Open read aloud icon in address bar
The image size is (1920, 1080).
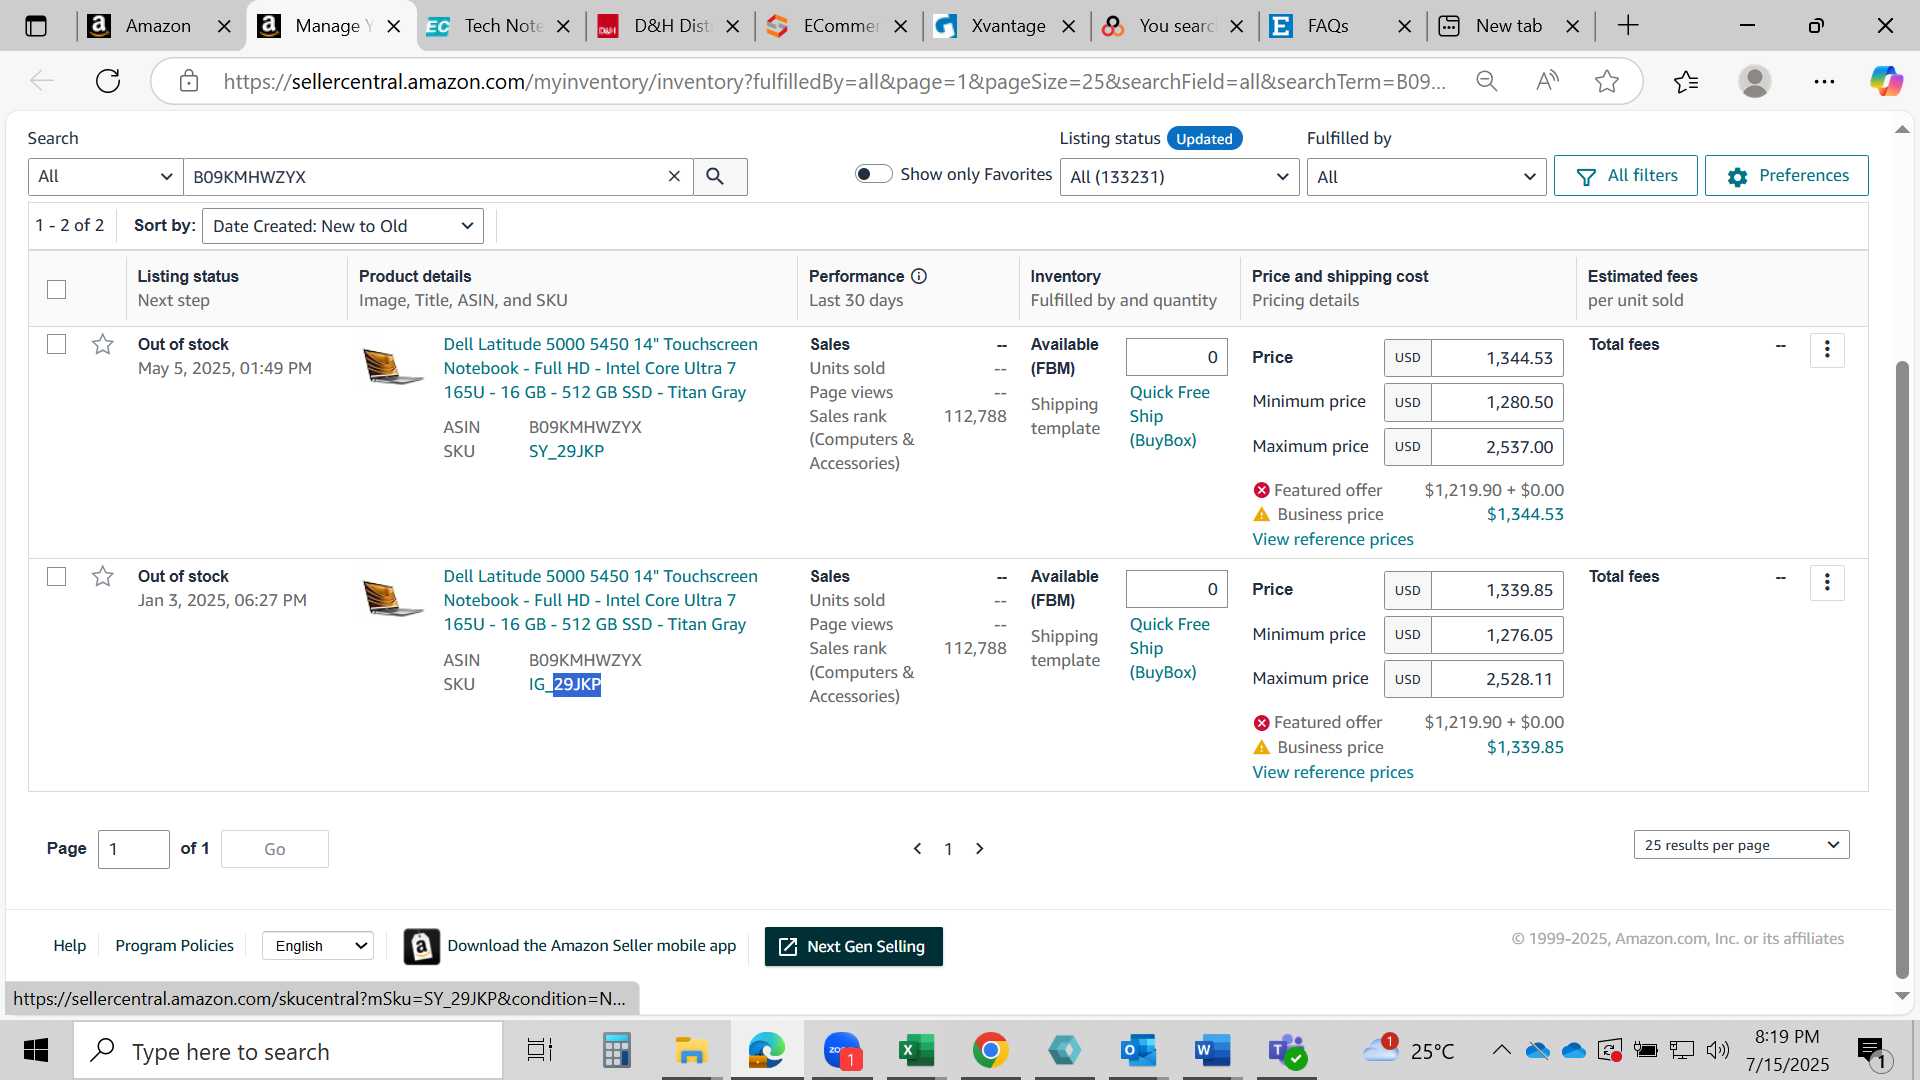coord(1547,81)
